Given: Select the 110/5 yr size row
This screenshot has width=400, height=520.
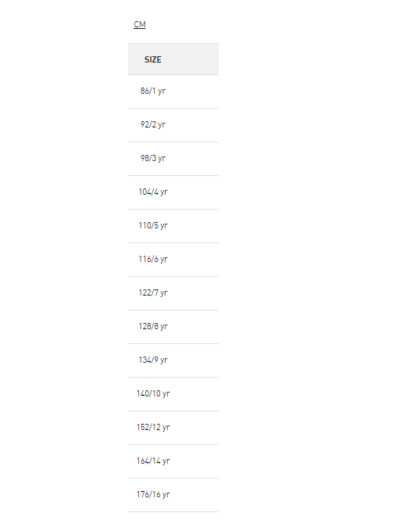Looking at the screenshot, I should 173,226.
